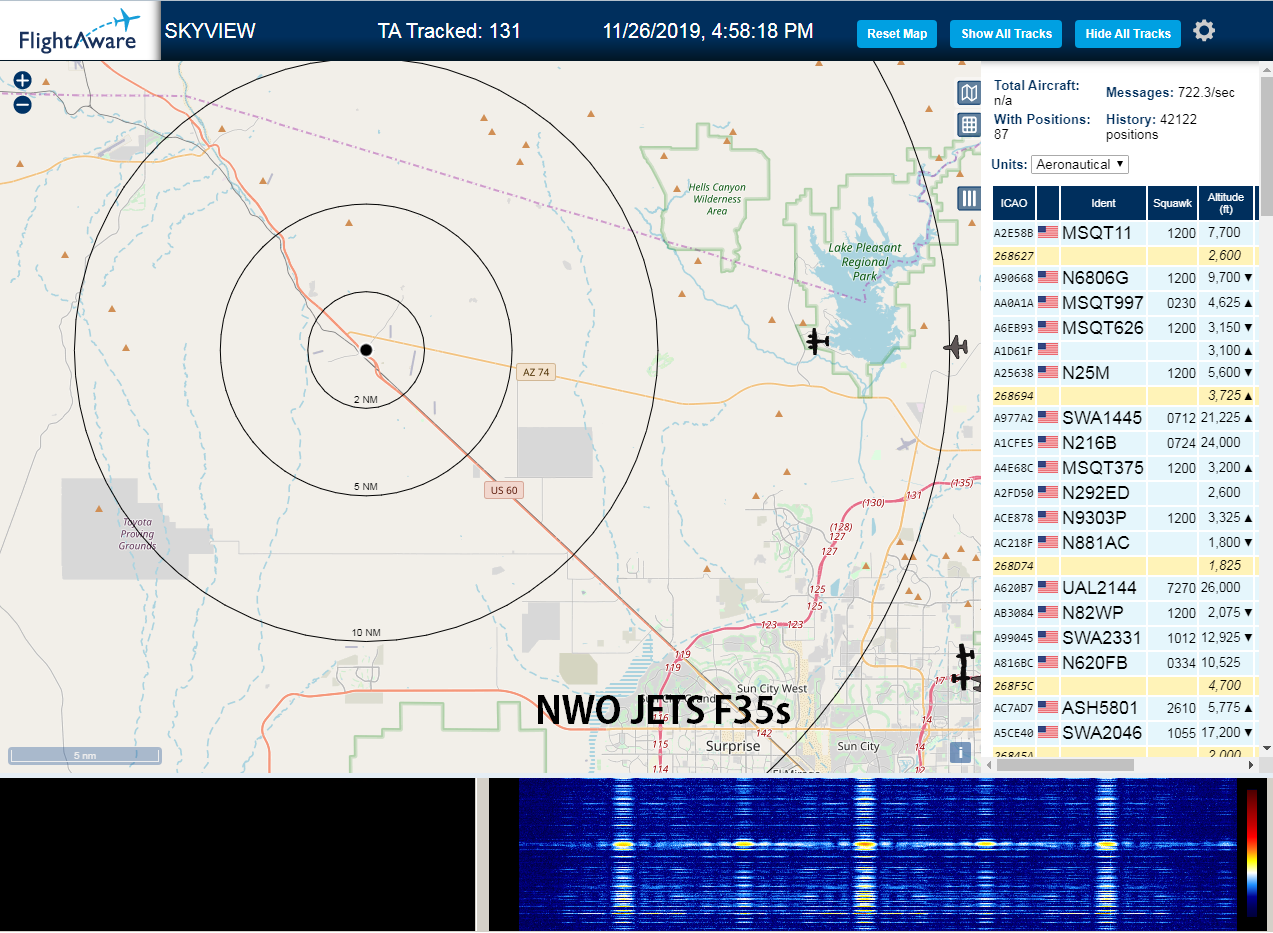The image size is (1273, 933).
Task: Click the FlightAware logo
Action: pyautogui.click(x=80, y=31)
